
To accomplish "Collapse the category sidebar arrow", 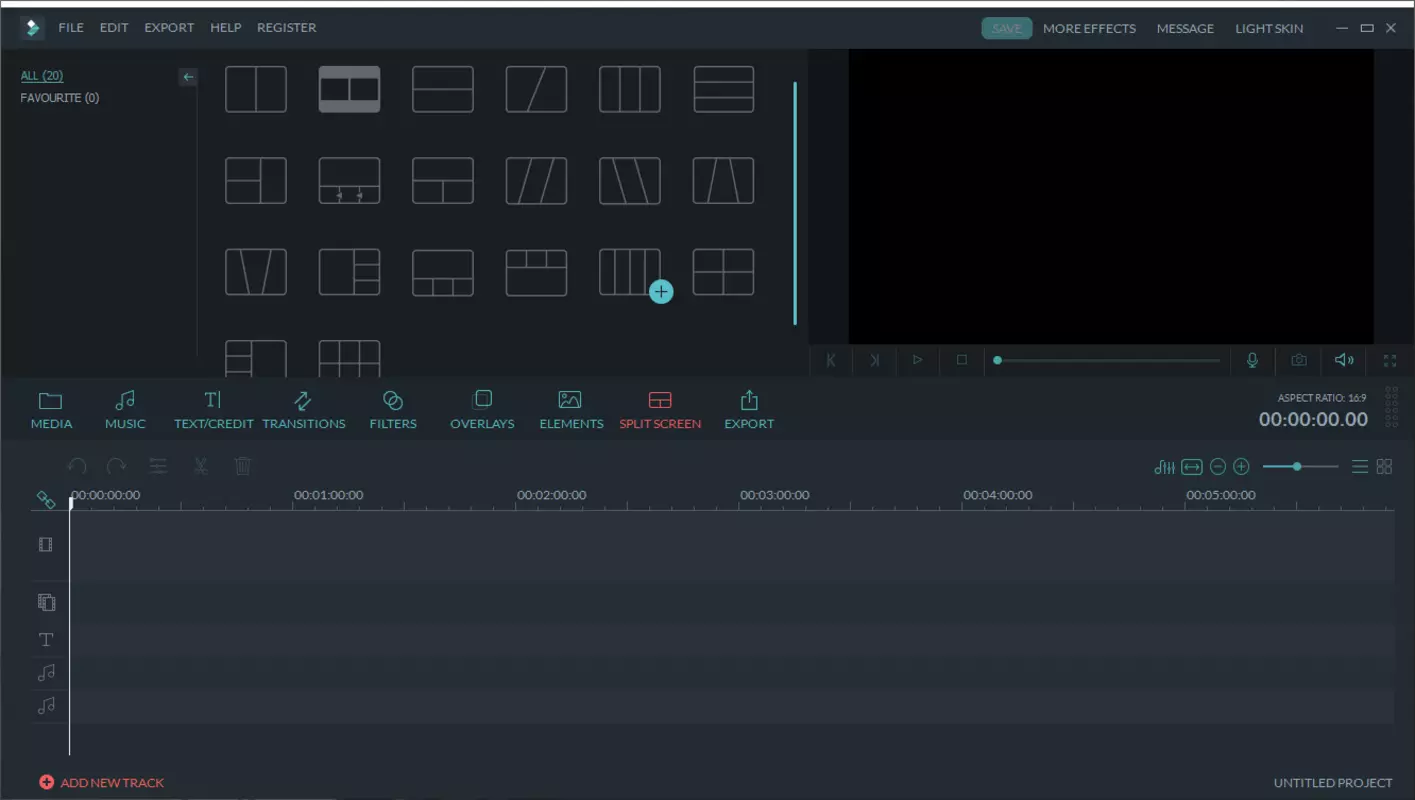I will [188, 77].
